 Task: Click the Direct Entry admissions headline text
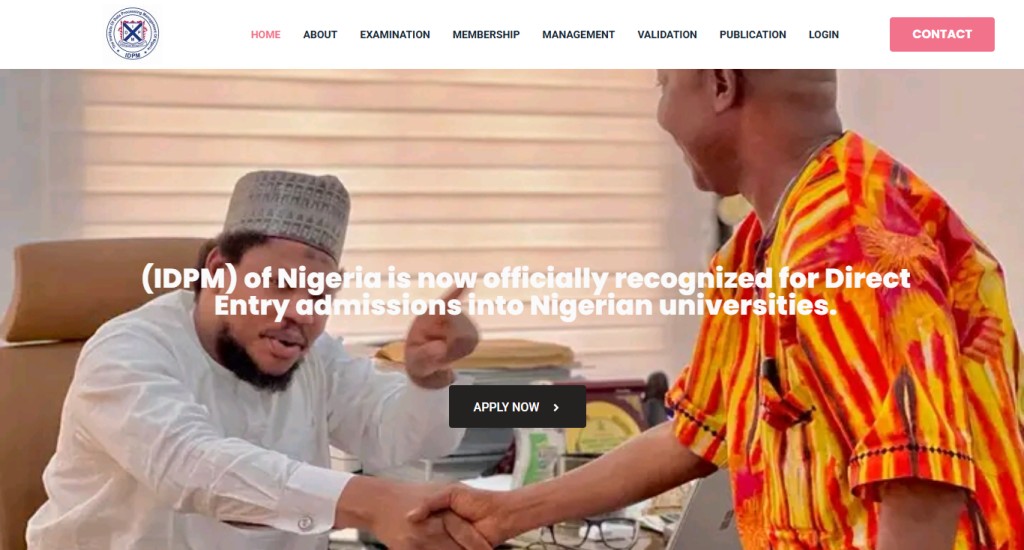click(525, 292)
